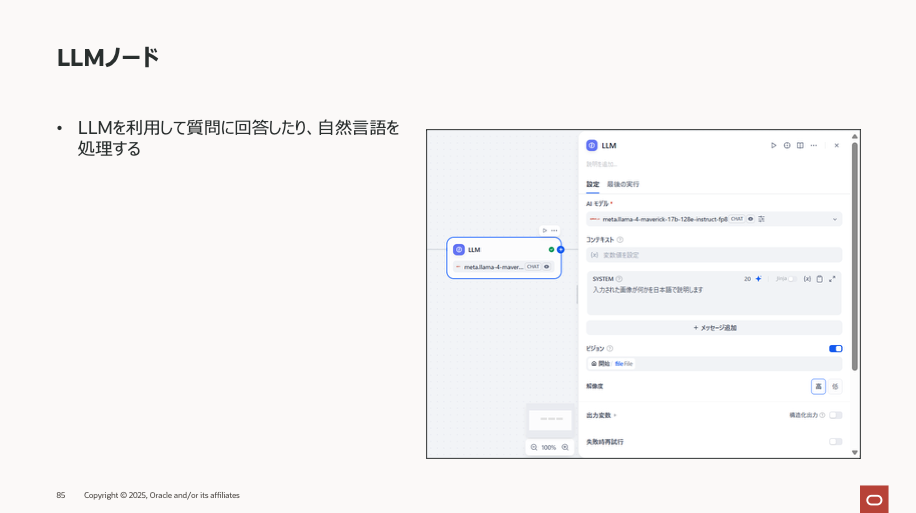Click the canvas minimap thumbnail
Image resolution: width=916 pixels, height=513 pixels.
point(550,420)
